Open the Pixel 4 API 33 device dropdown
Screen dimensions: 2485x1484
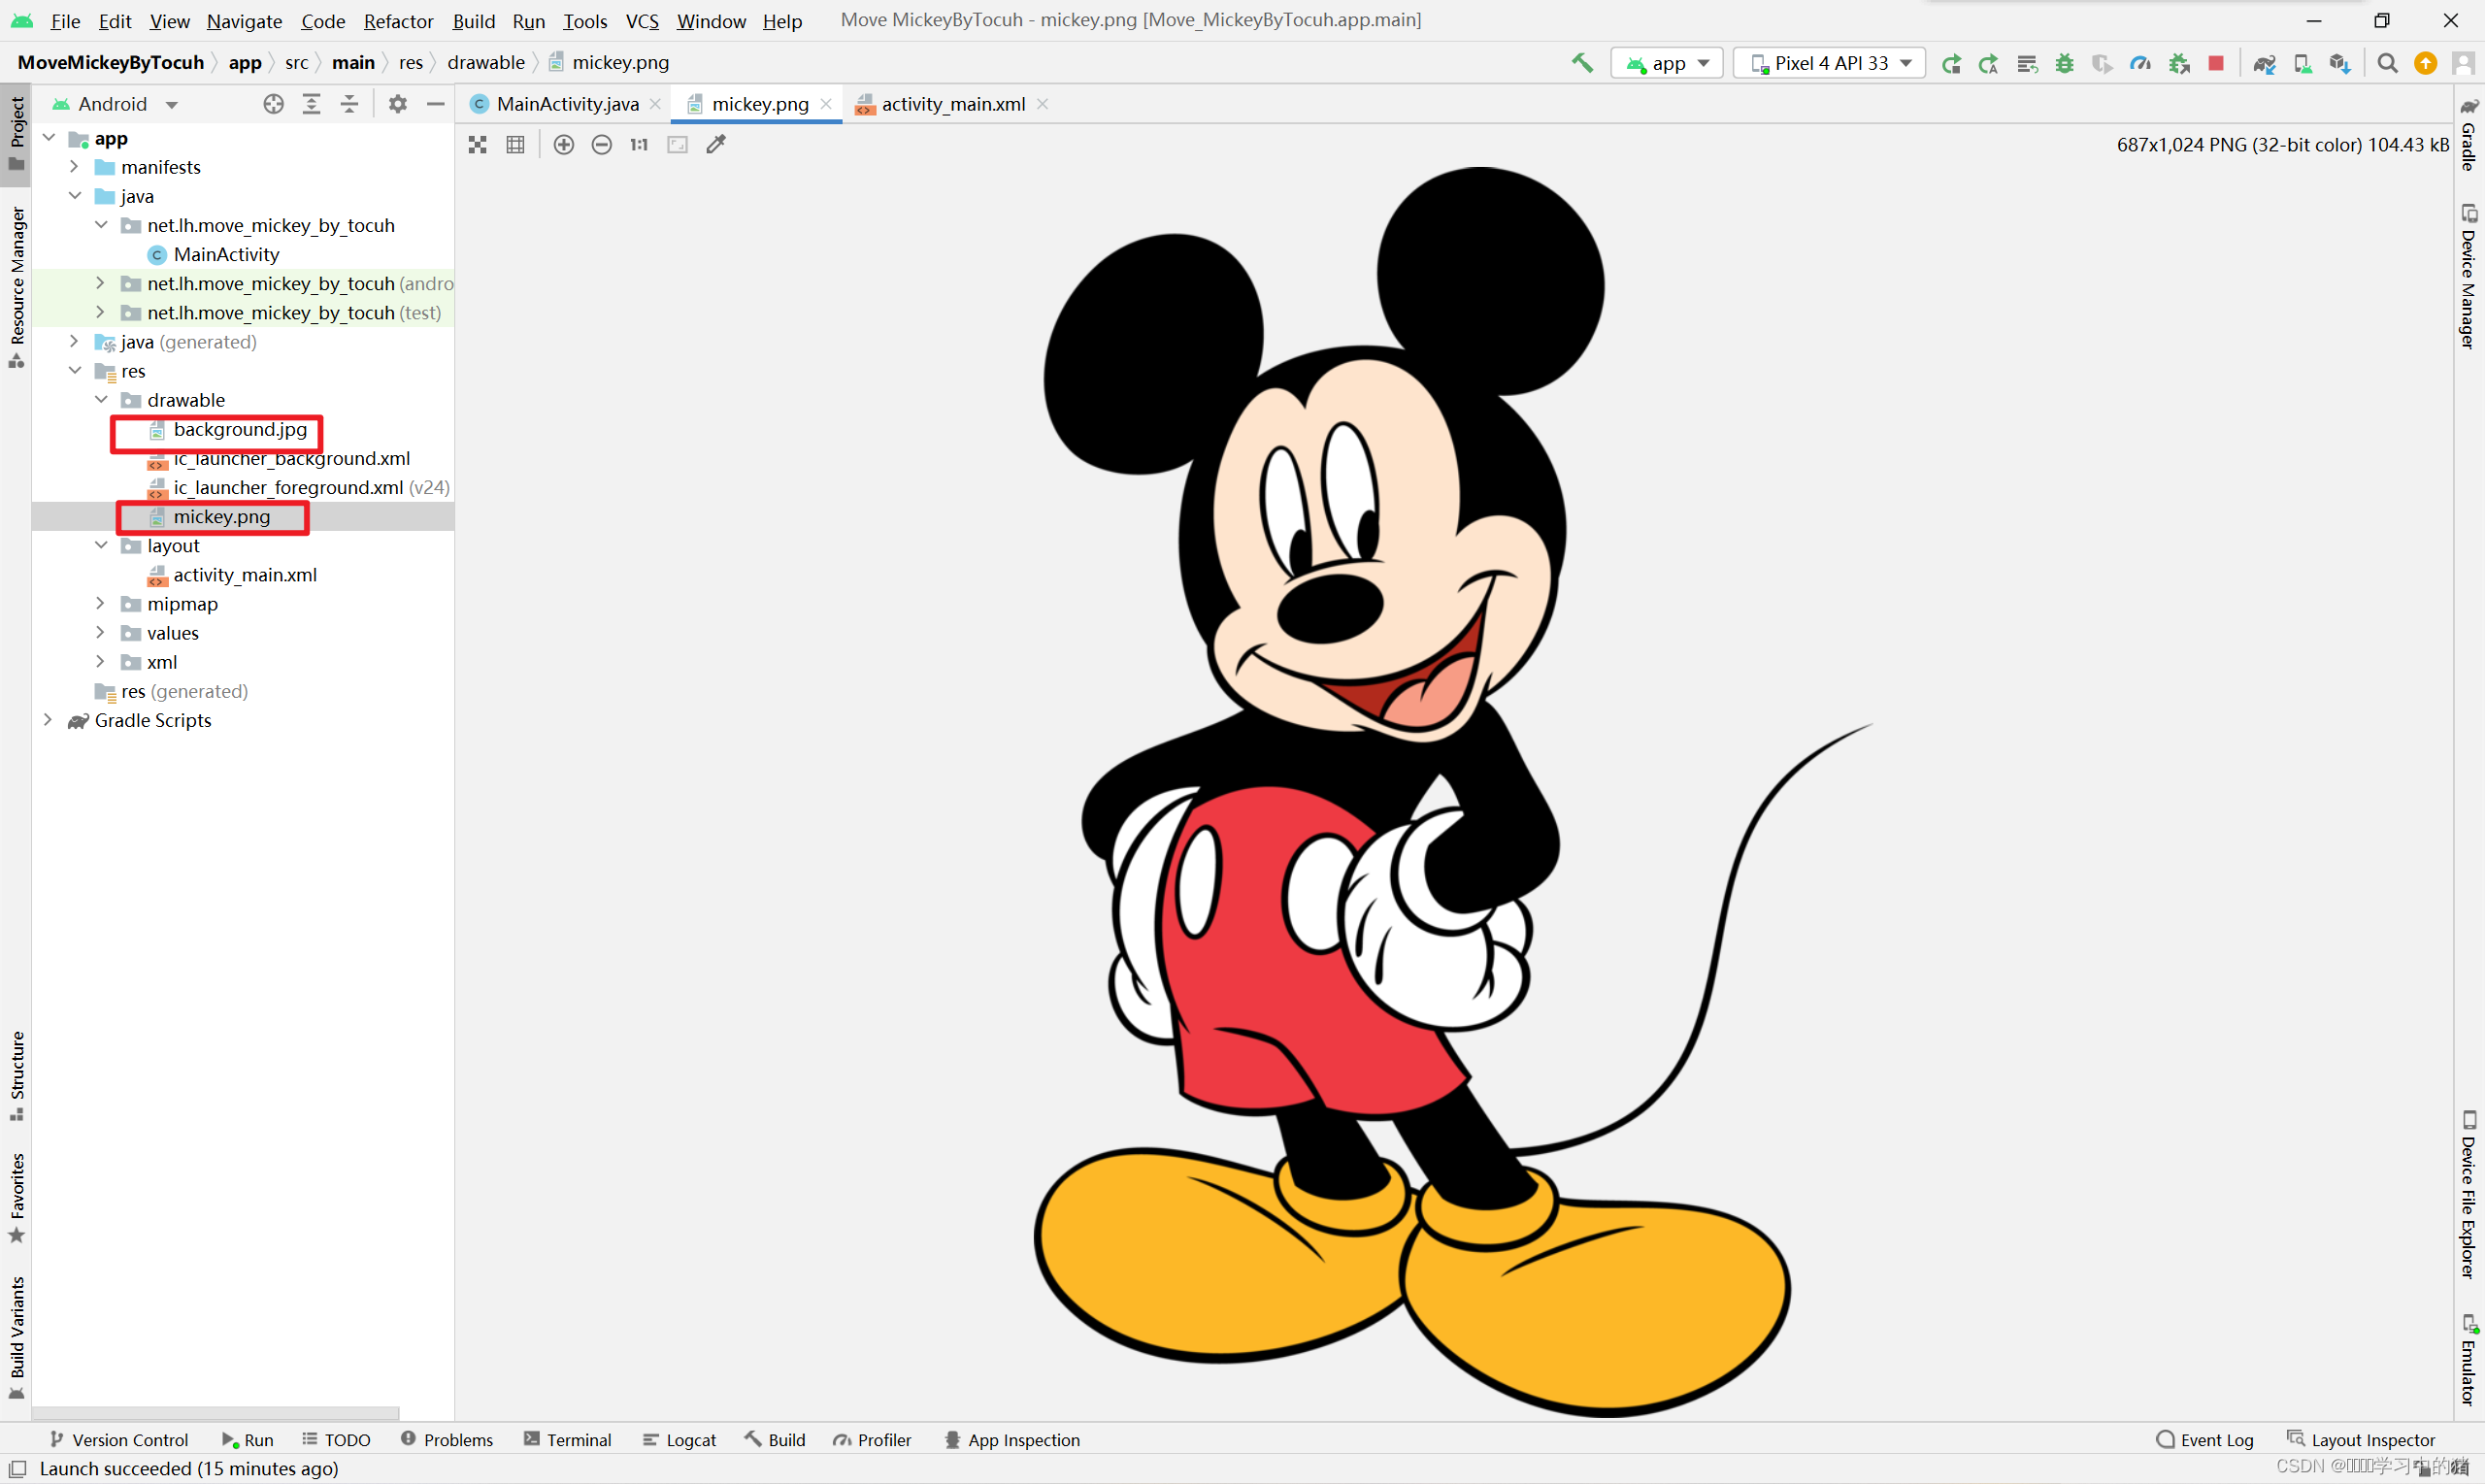pos(1830,63)
